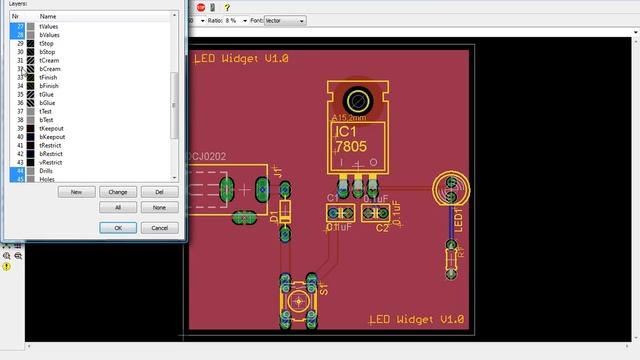Click the zoom in magnifier icon
The width and height of the screenshot is (640, 360).
[7, 256]
